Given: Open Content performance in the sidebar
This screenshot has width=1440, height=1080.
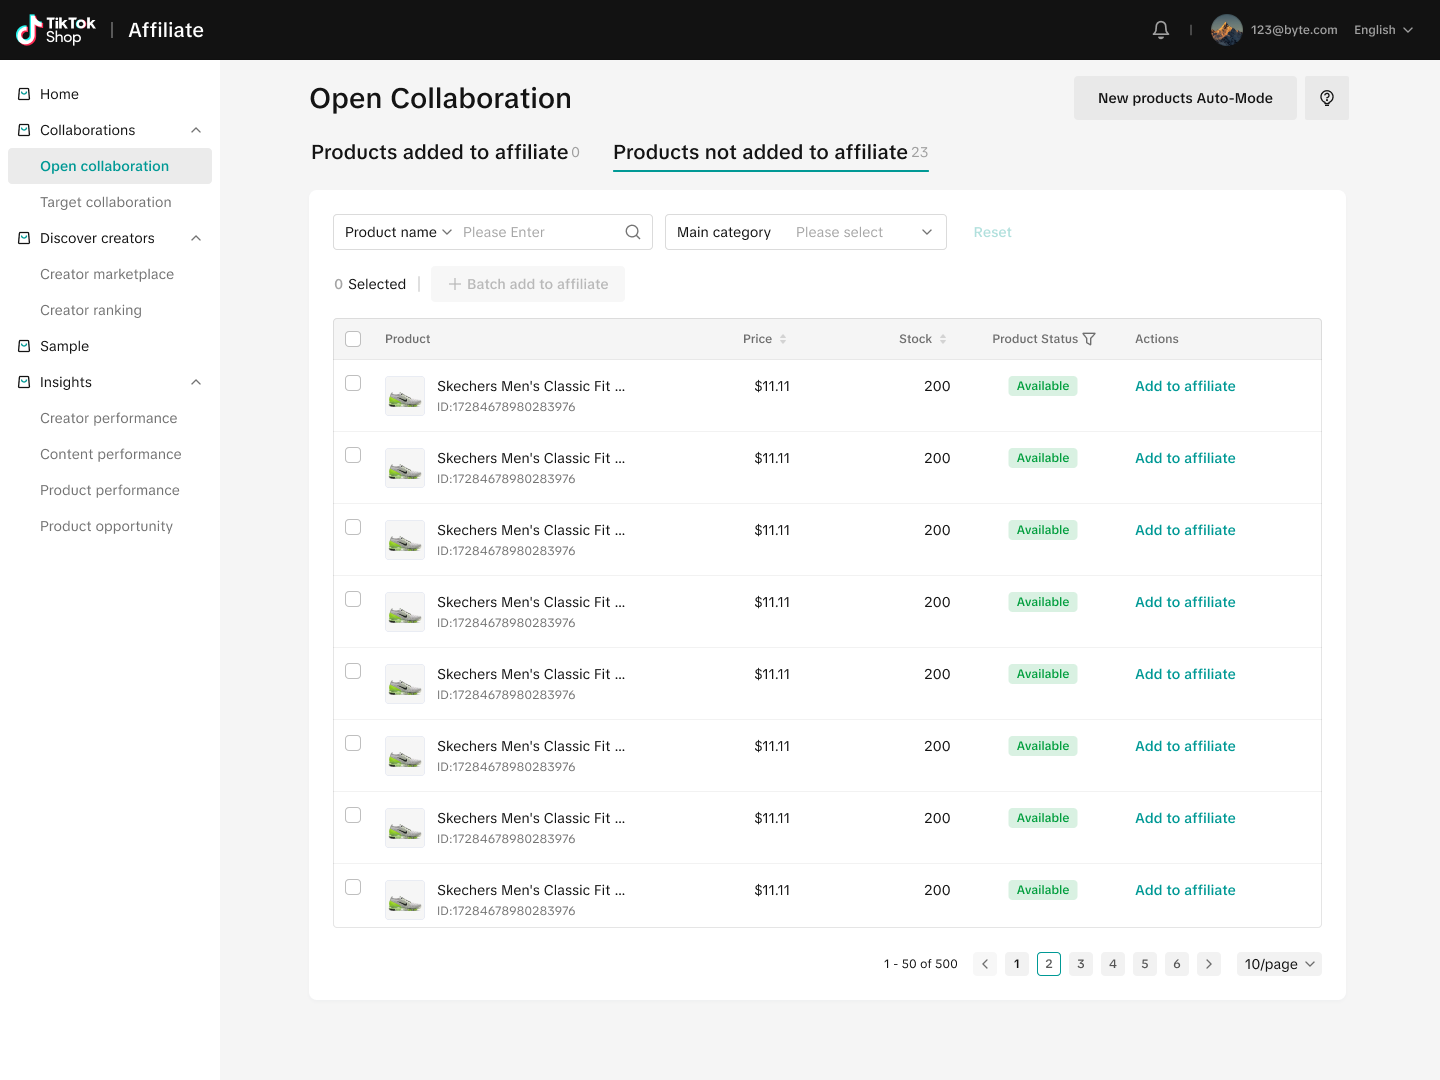Looking at the screenshot, I should pyautogui.click(x=110, y=454).
